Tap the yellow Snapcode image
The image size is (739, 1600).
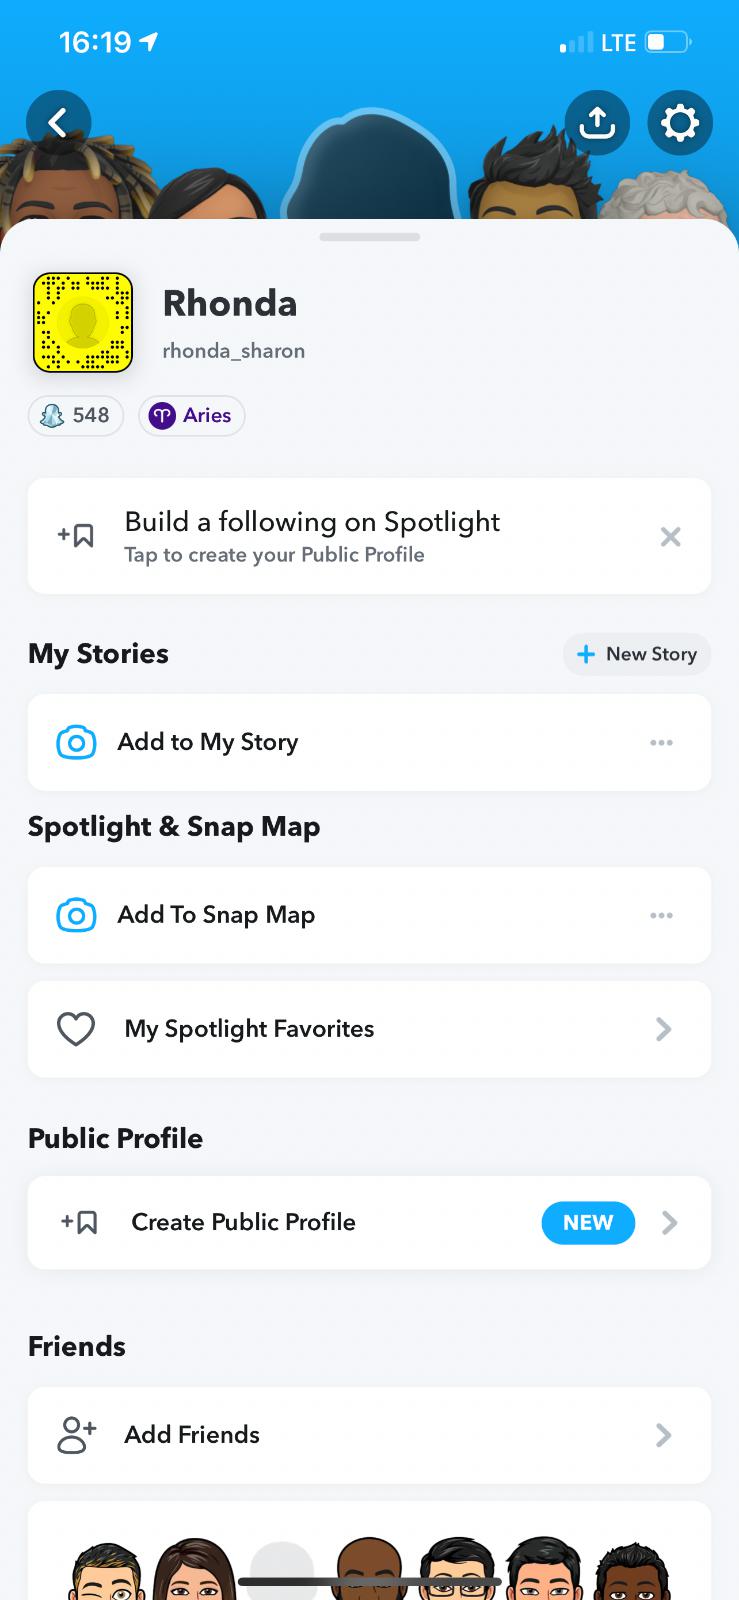pyautogui.click(x=83, y=322)
